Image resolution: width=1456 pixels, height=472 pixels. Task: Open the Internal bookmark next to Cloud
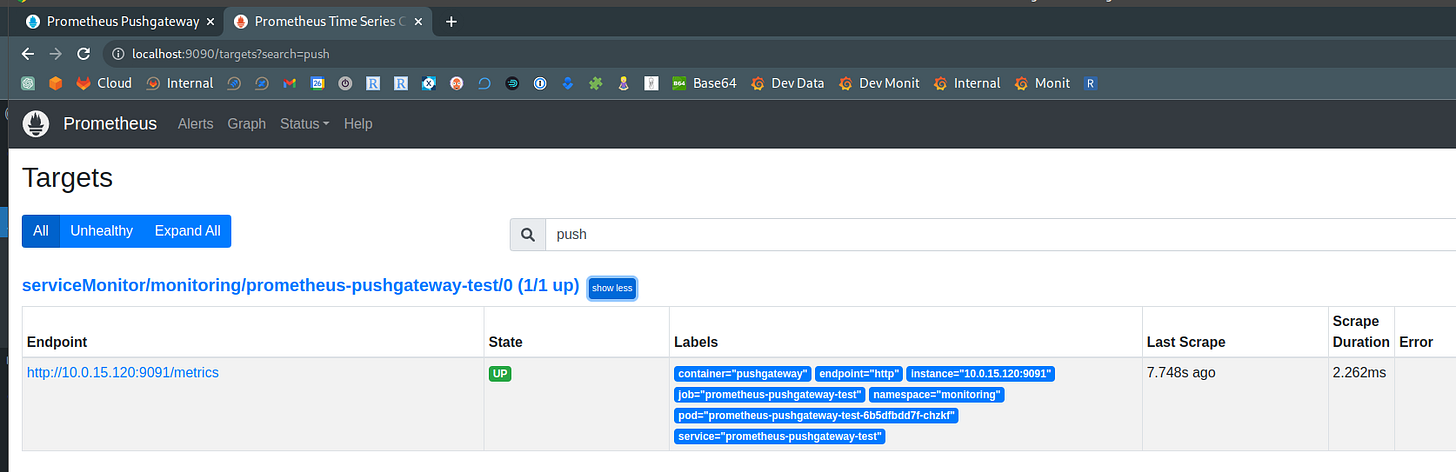[x=180, y=83]
